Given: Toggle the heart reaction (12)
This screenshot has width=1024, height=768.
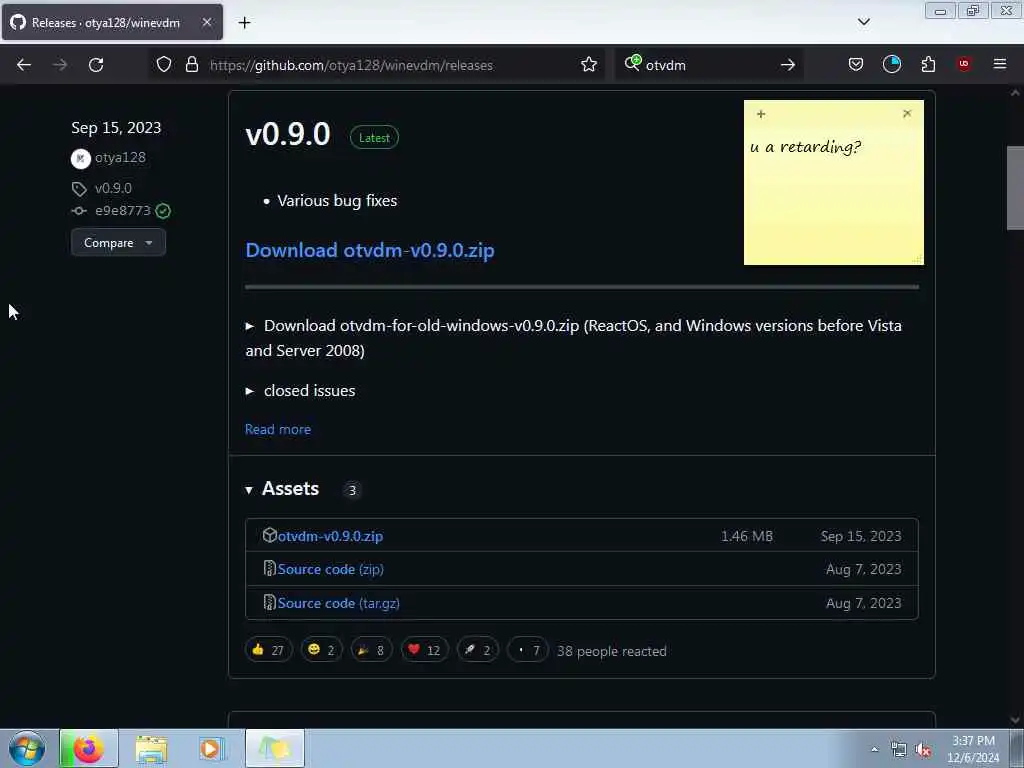Looking at the screenshot, I should tap(424, 650).
